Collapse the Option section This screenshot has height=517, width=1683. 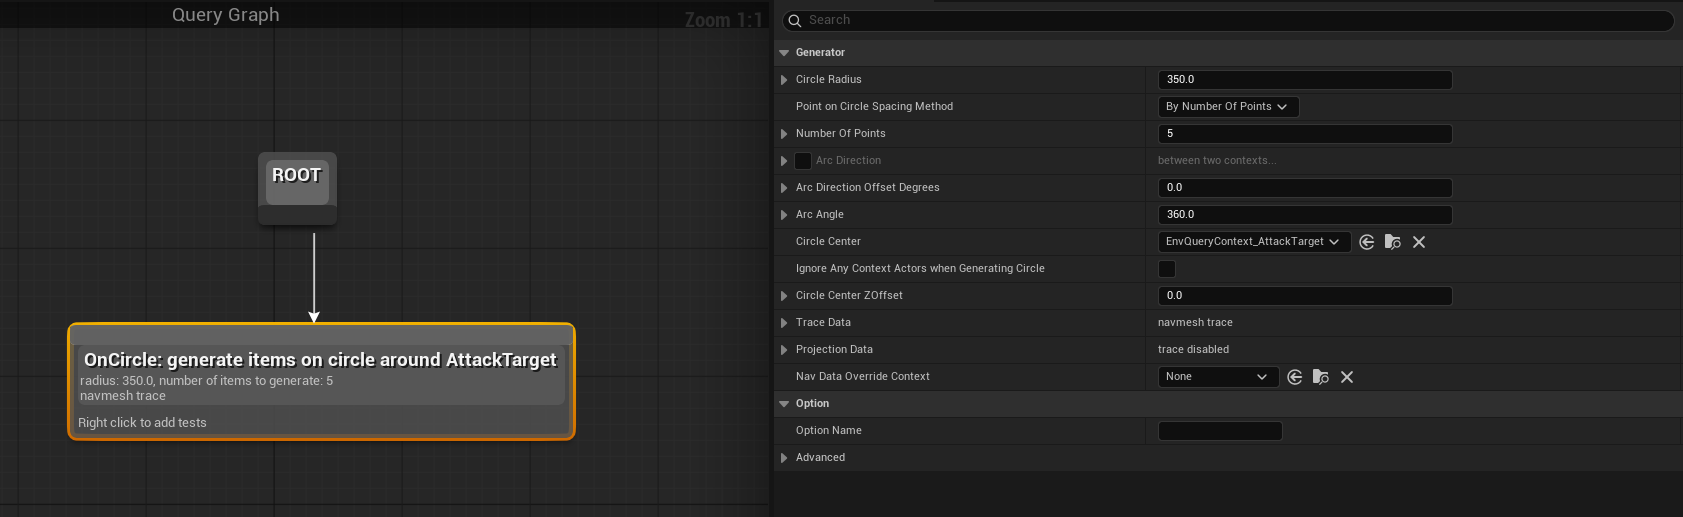click(x=784, y=404)
